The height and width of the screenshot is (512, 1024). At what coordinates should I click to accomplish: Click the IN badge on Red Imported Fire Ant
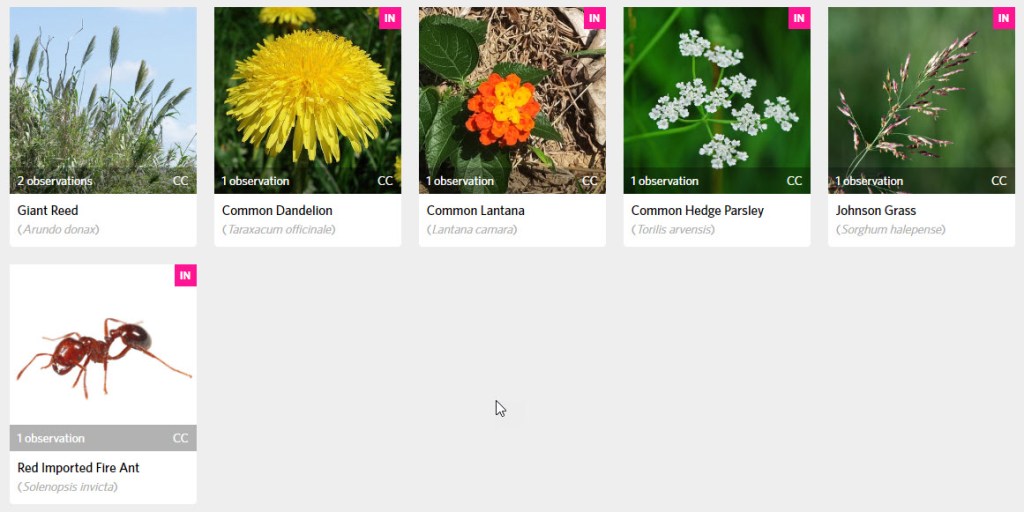pyautogui.click(x=185, y=276)
